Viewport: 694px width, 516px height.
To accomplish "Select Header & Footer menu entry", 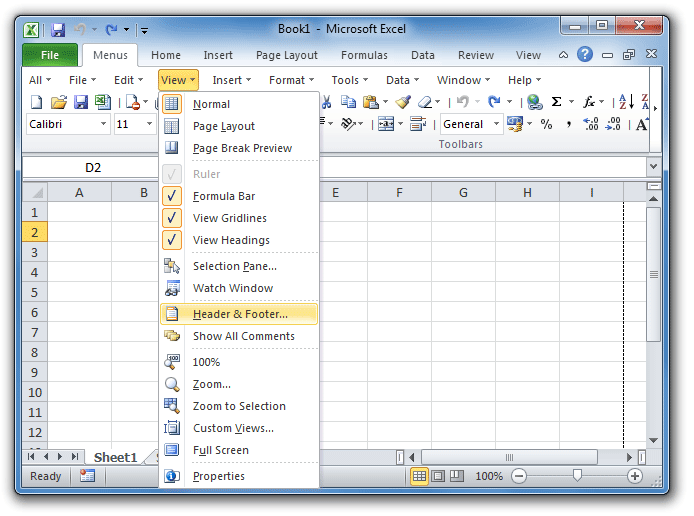I will pyautogui.click(x=240, y=314).
